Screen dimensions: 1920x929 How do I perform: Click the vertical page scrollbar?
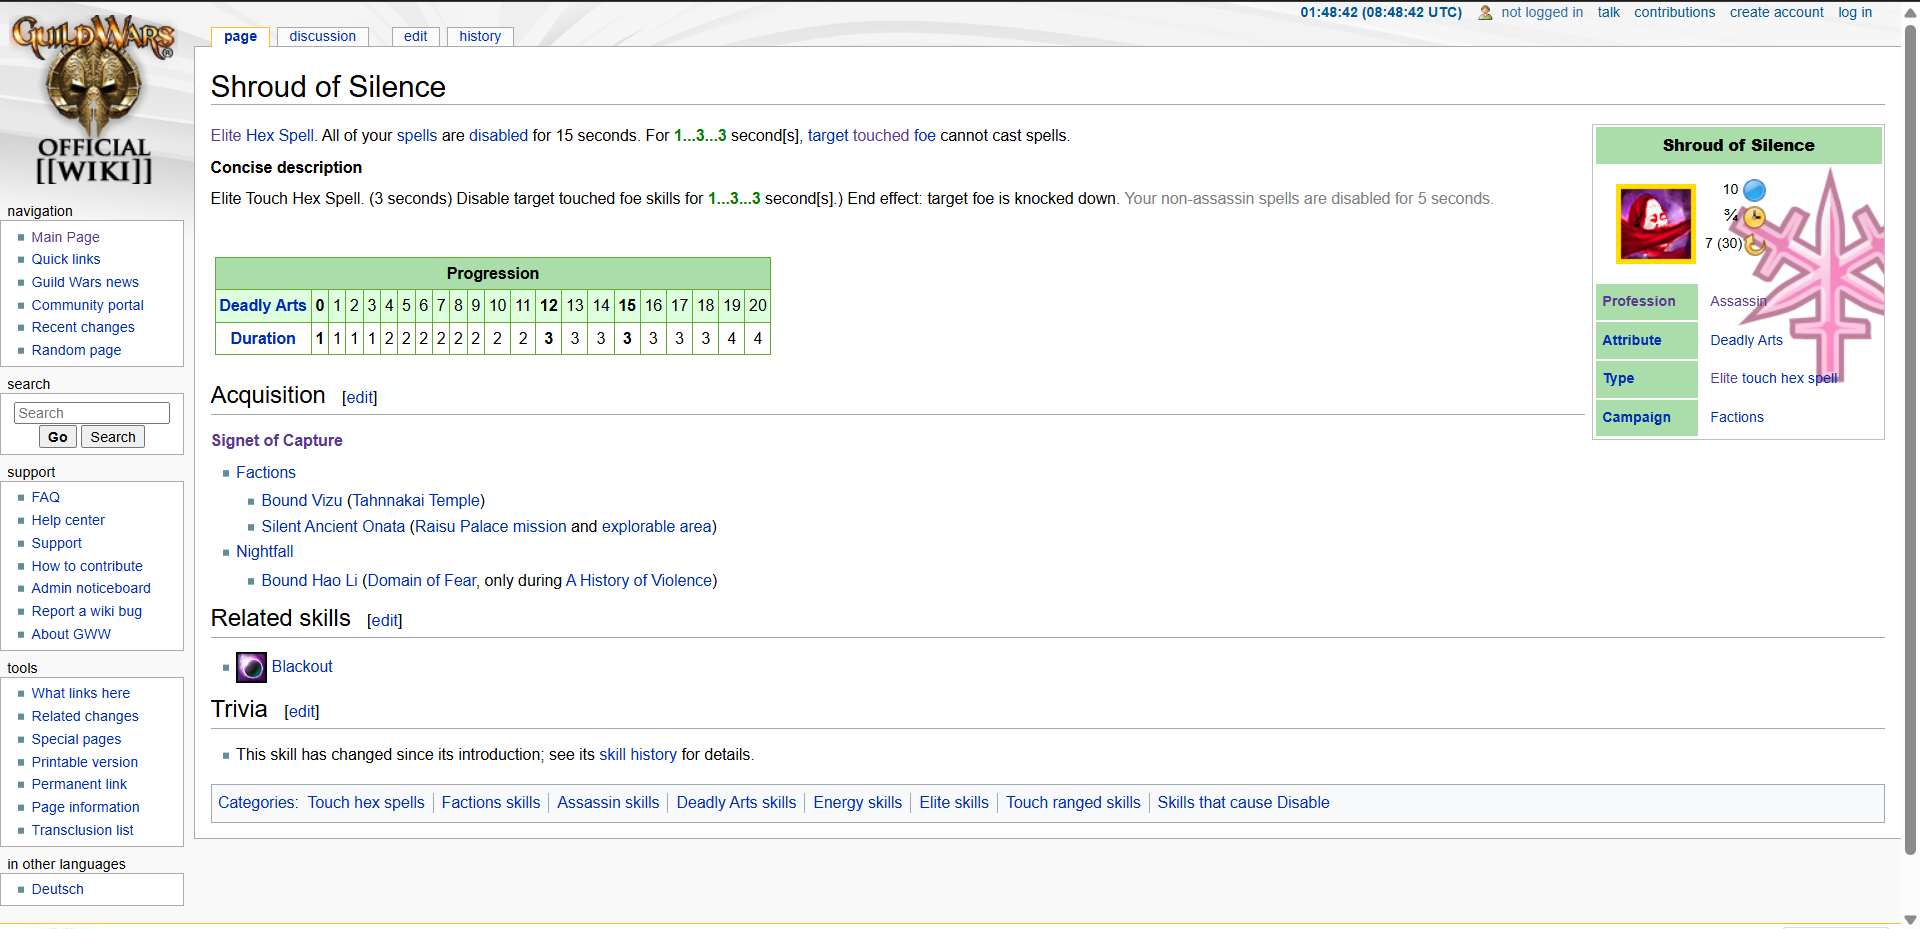(x=1910, y=440)
